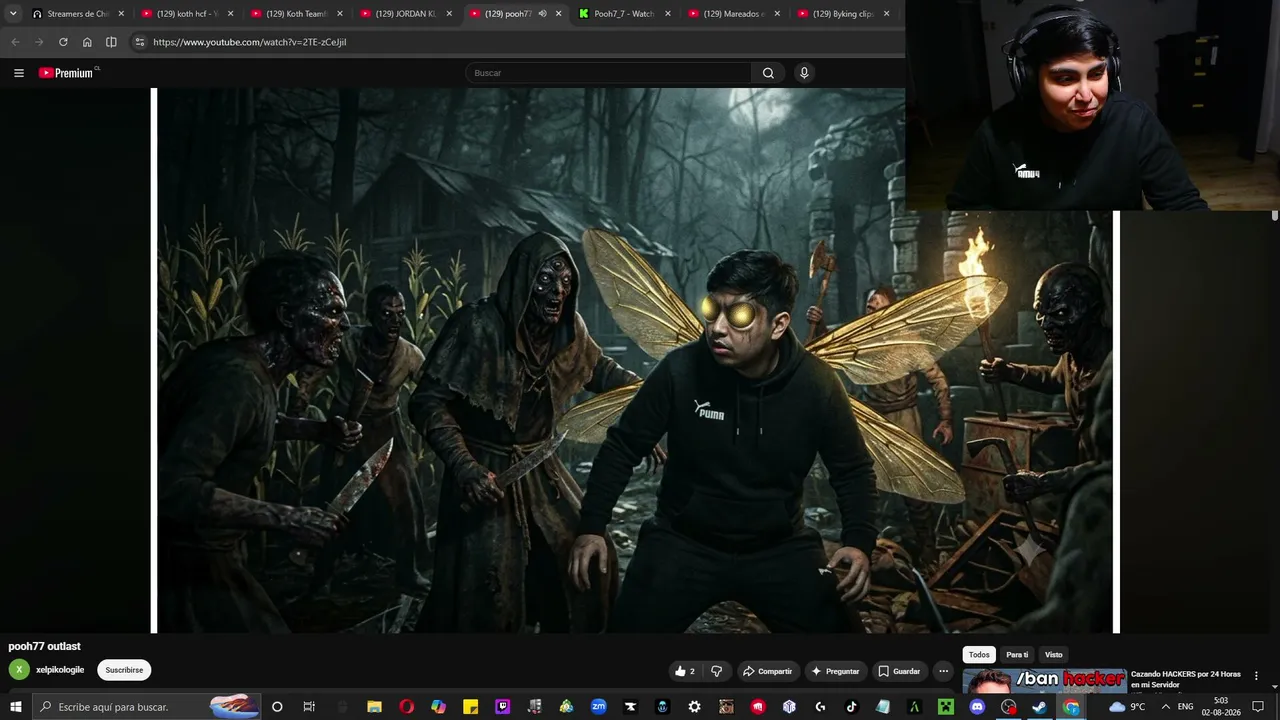1280x720 pixels.
Task: Select the Visto filter chip
Action: point(1054,655)
